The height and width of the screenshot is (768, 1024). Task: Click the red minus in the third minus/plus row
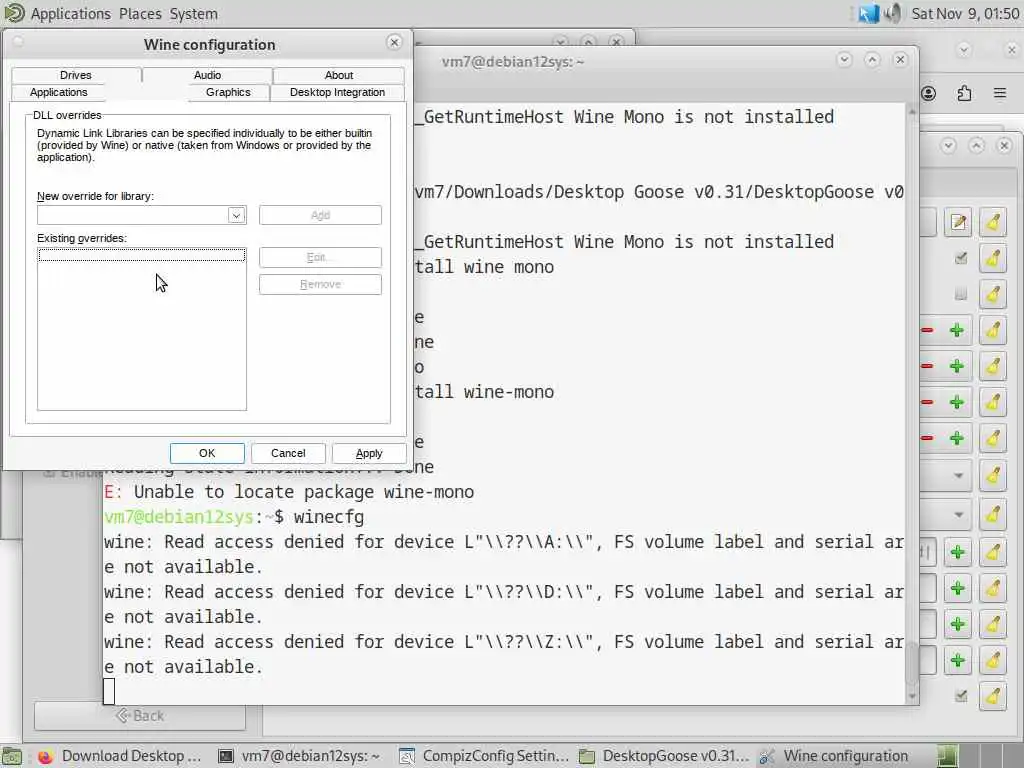point(927,402)
